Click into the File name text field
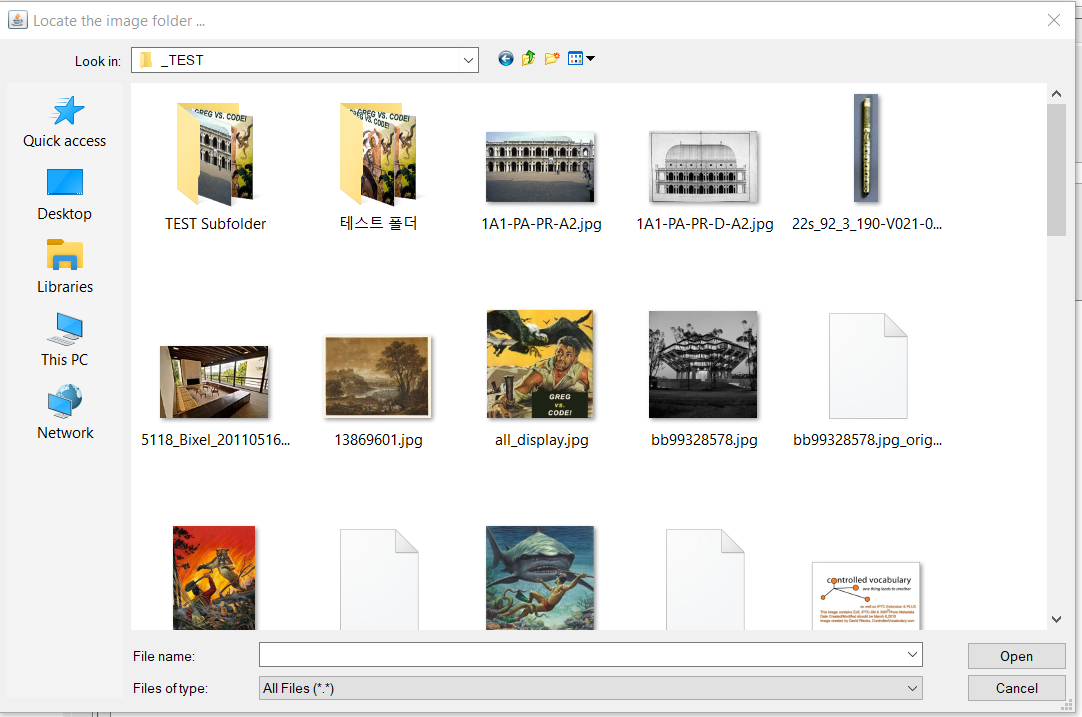The image size is (1082, 717). point(581,655)
